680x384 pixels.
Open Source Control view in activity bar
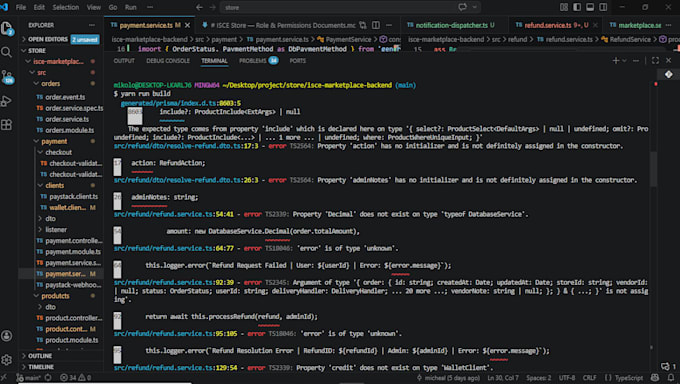(x=7, y=77)
